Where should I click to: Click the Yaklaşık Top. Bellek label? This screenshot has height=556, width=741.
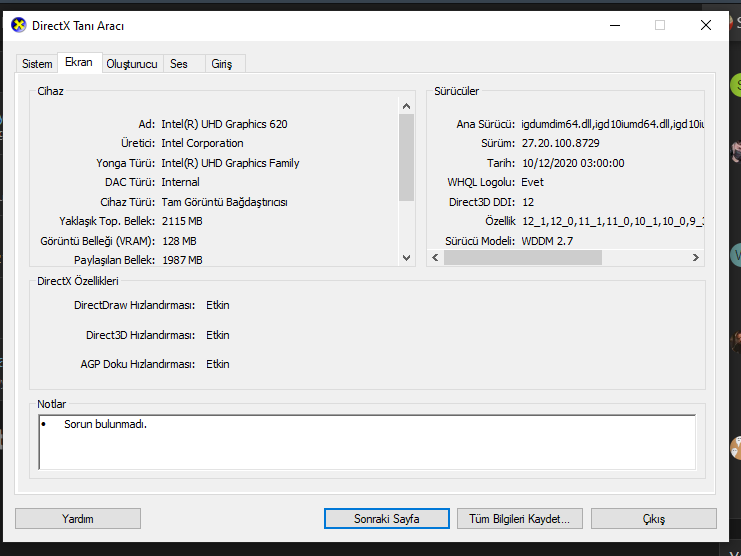pos(107,221)
